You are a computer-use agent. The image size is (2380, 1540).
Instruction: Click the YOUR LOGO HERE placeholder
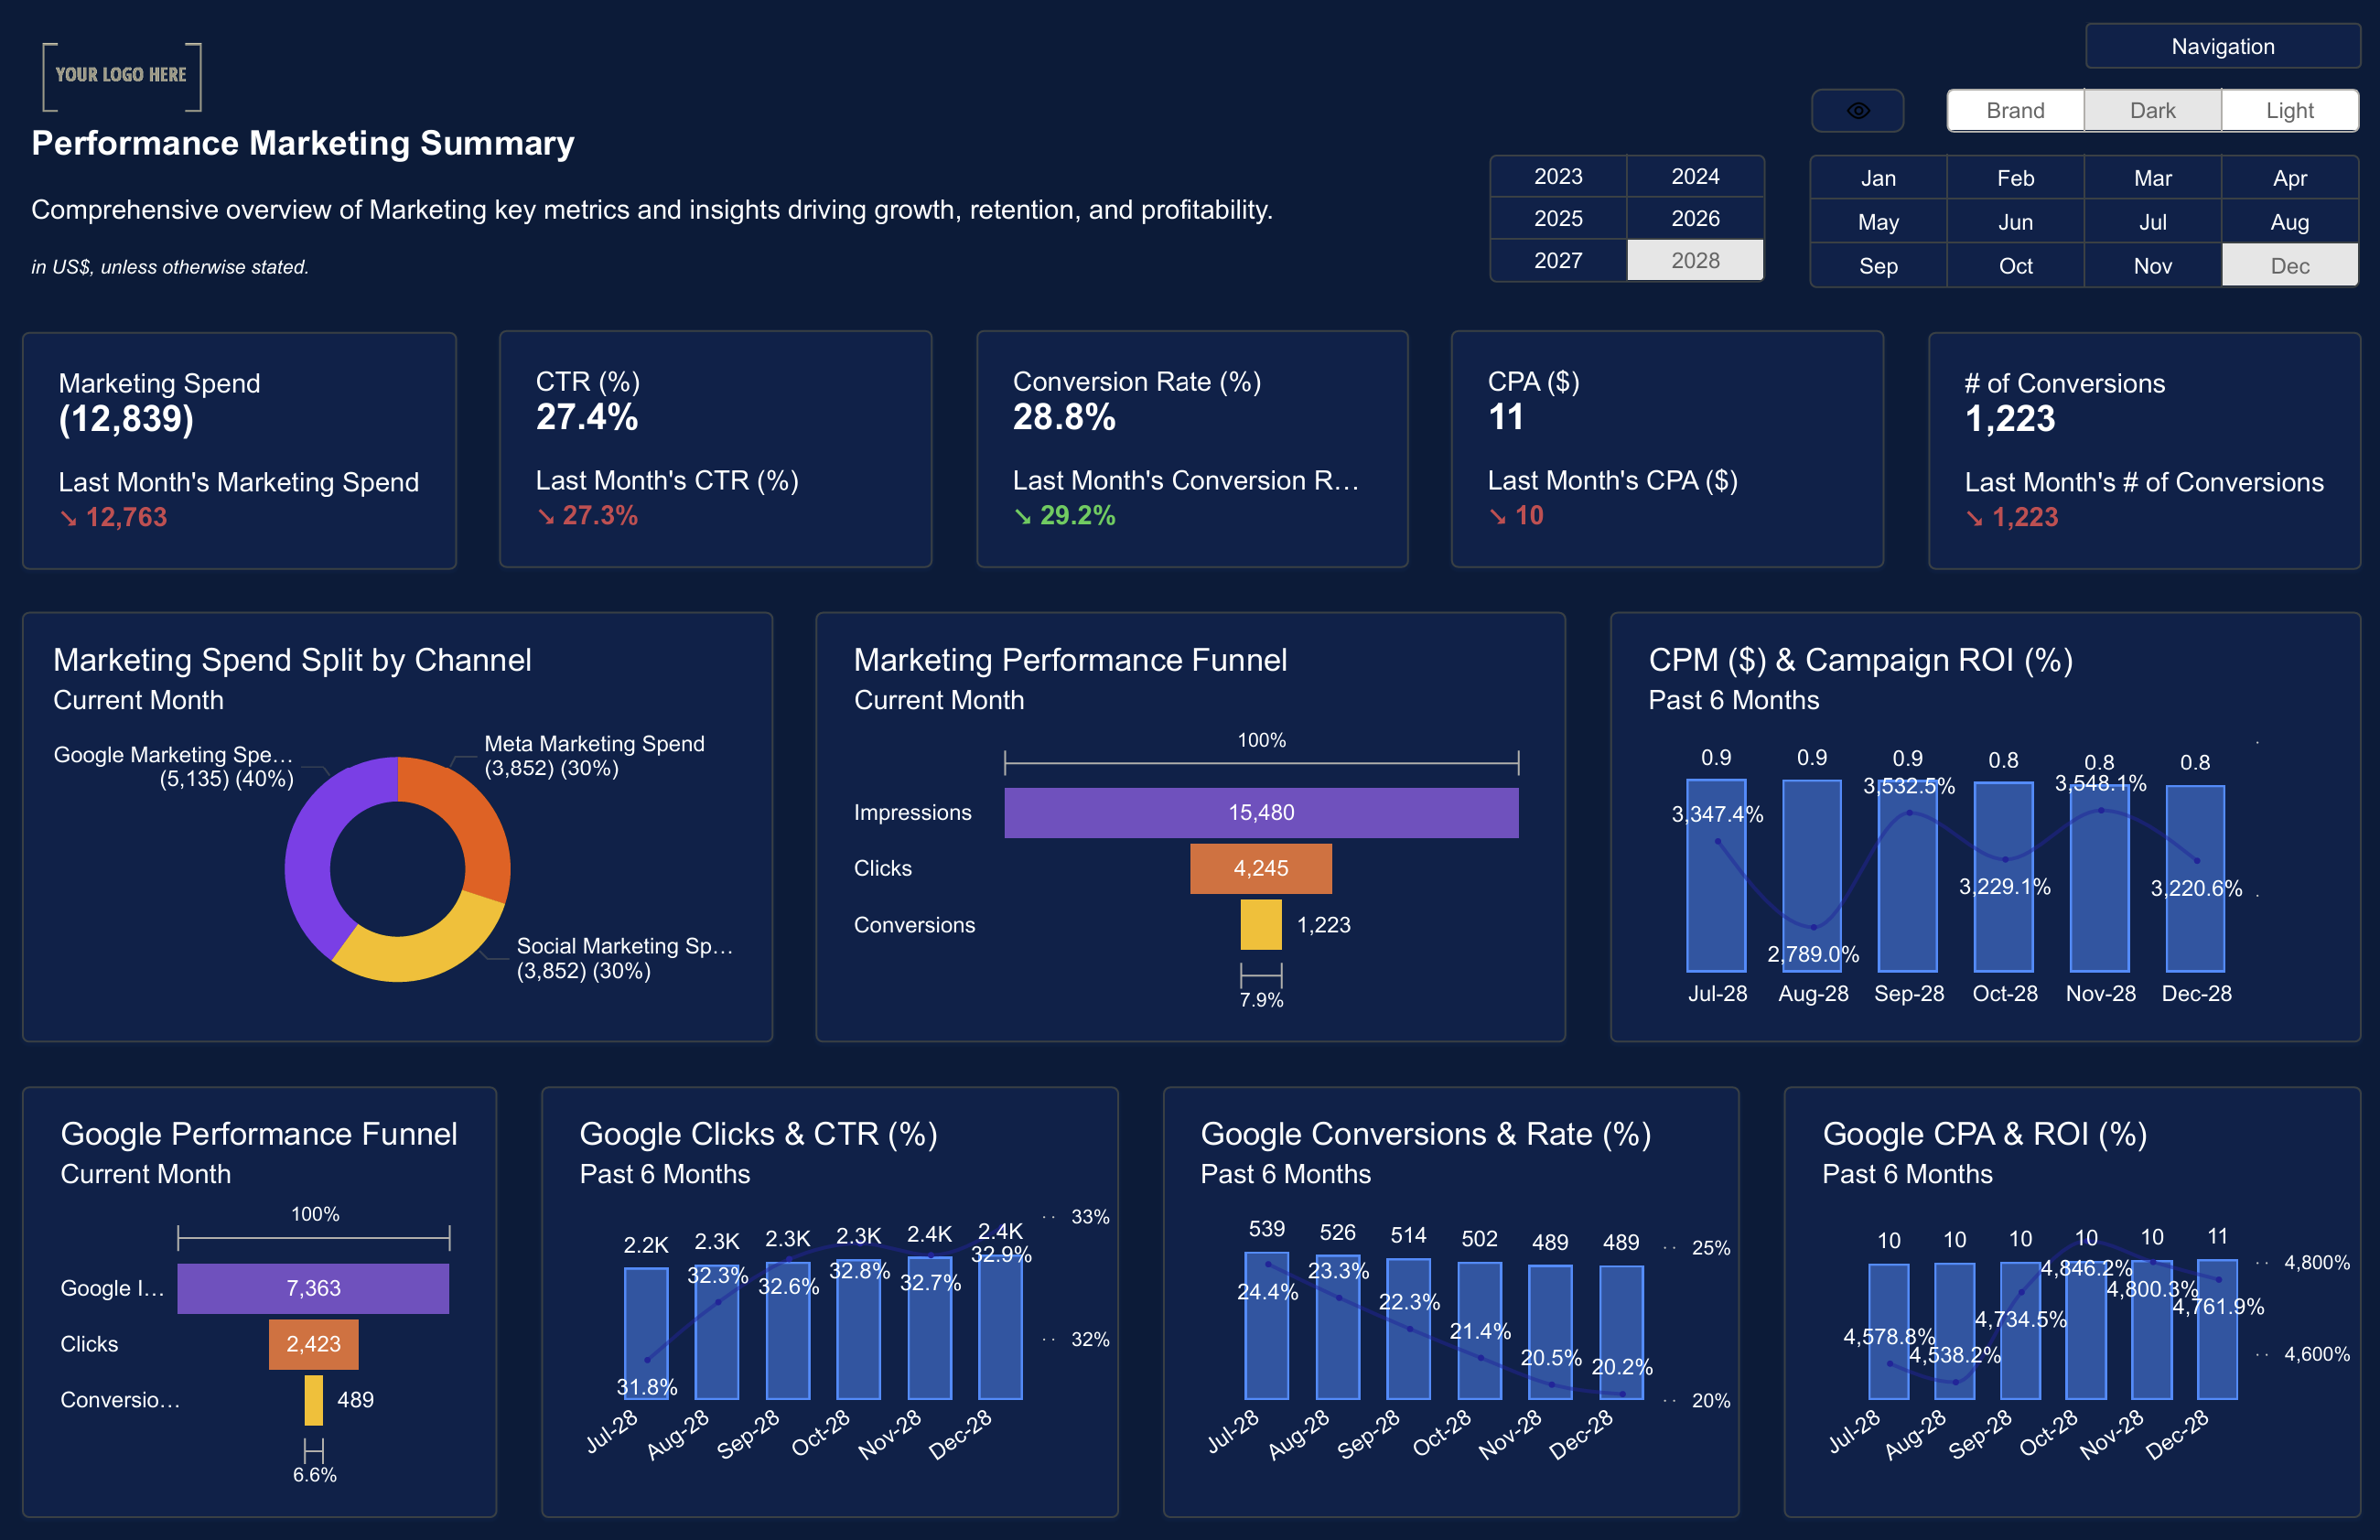coord(121,75)
